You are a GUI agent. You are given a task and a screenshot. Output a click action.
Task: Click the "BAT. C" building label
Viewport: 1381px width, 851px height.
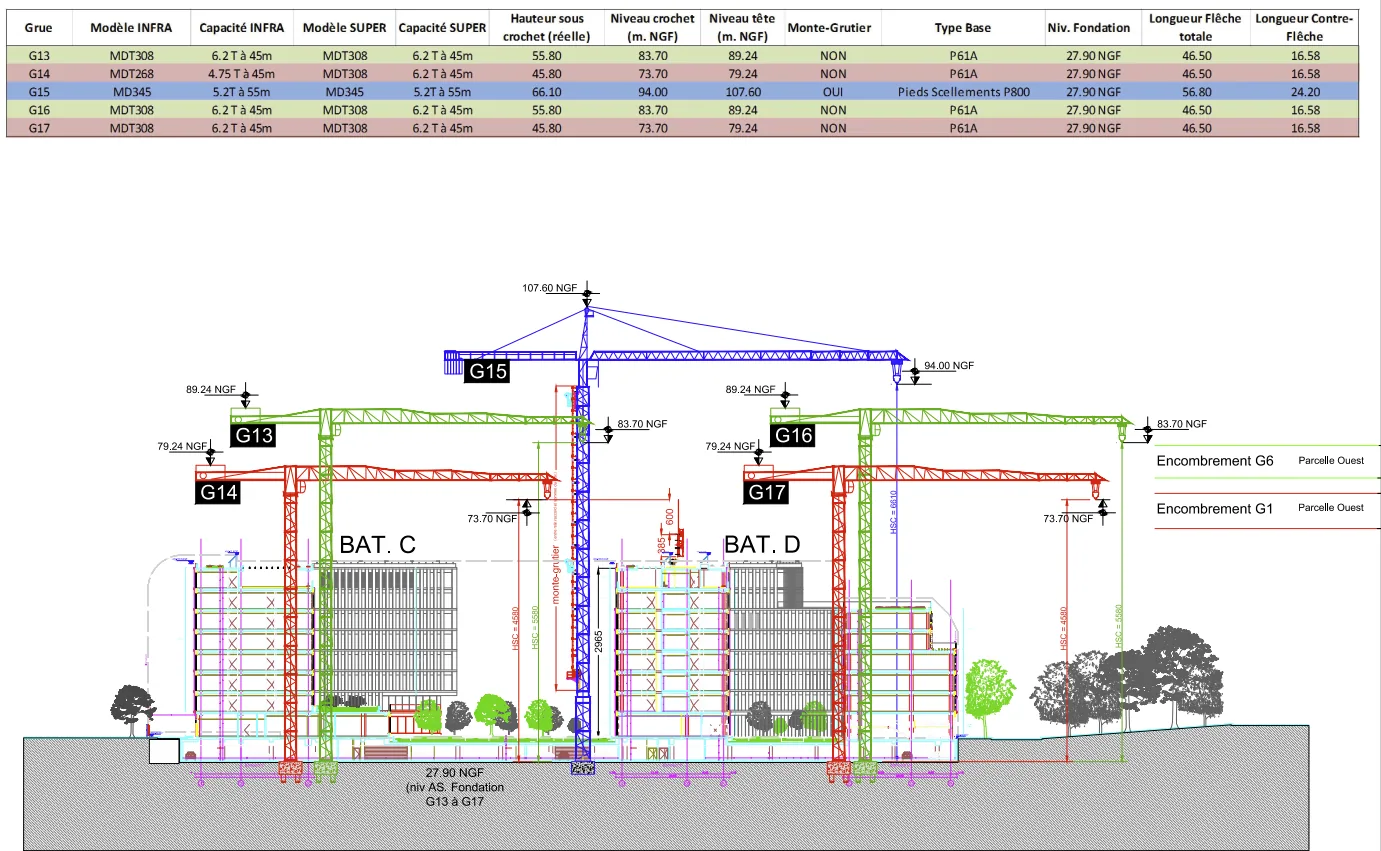pos(377,545)
